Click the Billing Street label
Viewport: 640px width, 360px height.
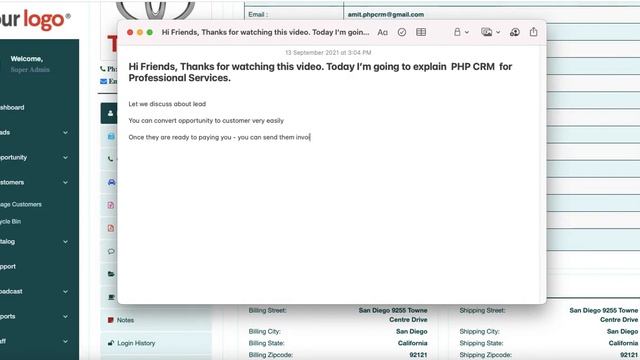tap(267, 311)
